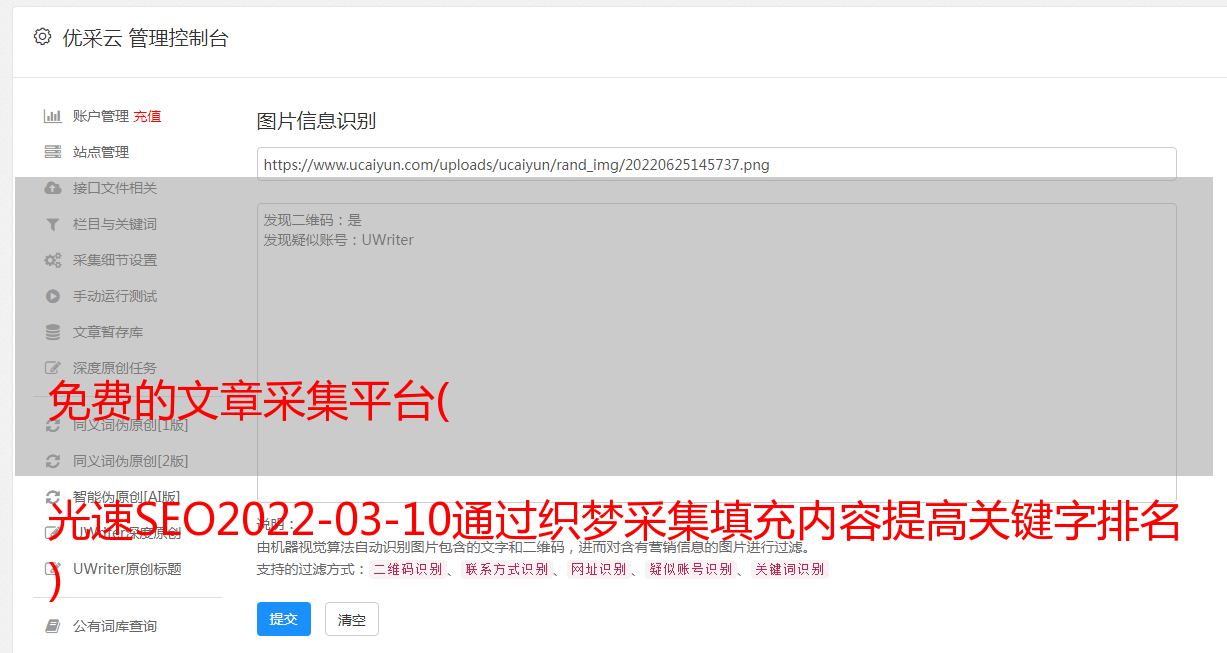Click the cogs icon for 采集细节设置
Viewport: 1227px width, 653px height.
click(x=53, y=260)
